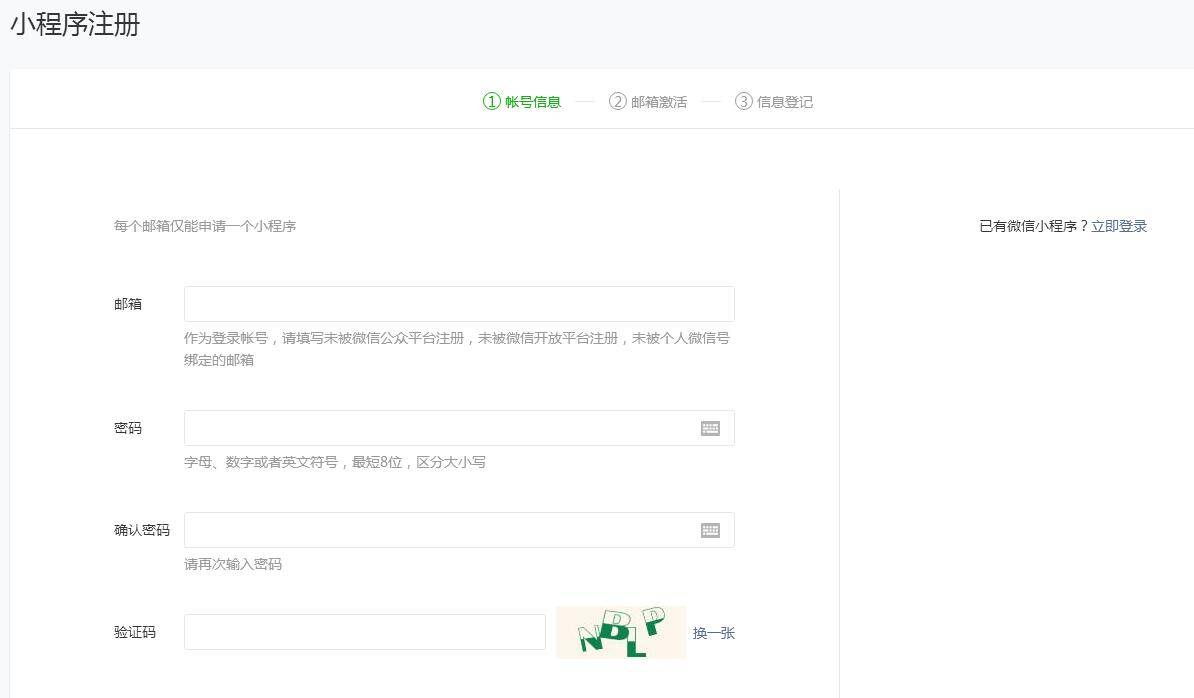The width and height of the screenshot is (1194, 698).
Task: Click the 确认密码 field label
Action: pyautogui.click(x=142, y=530)
